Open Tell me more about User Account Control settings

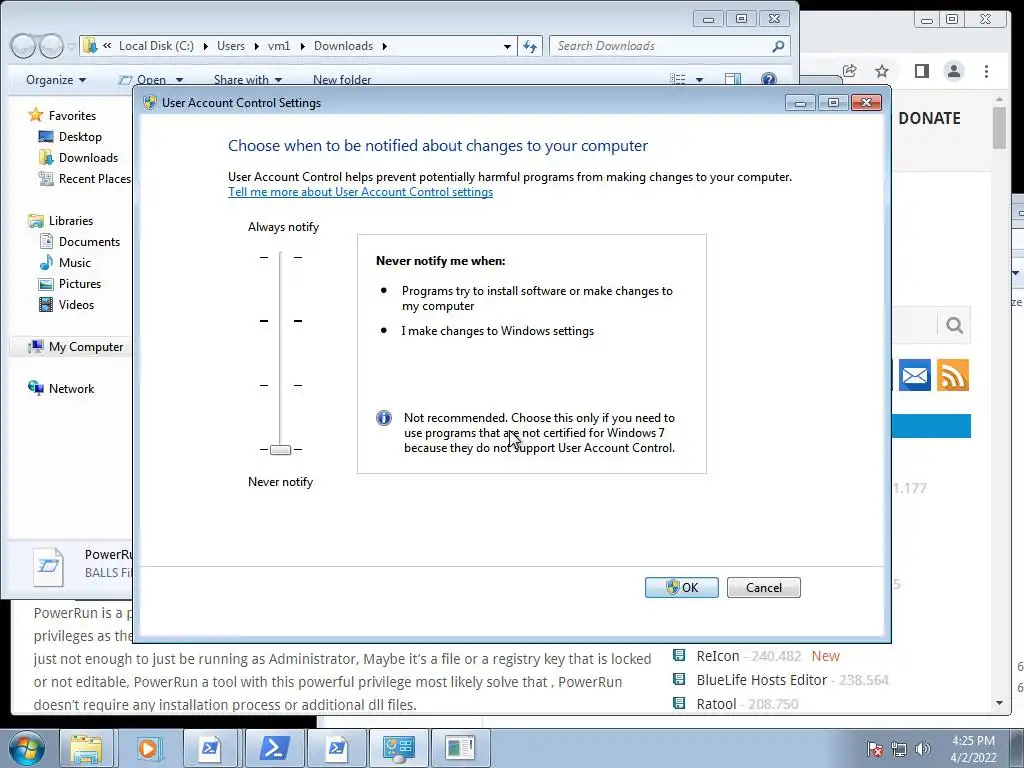(x=360, y=192)
